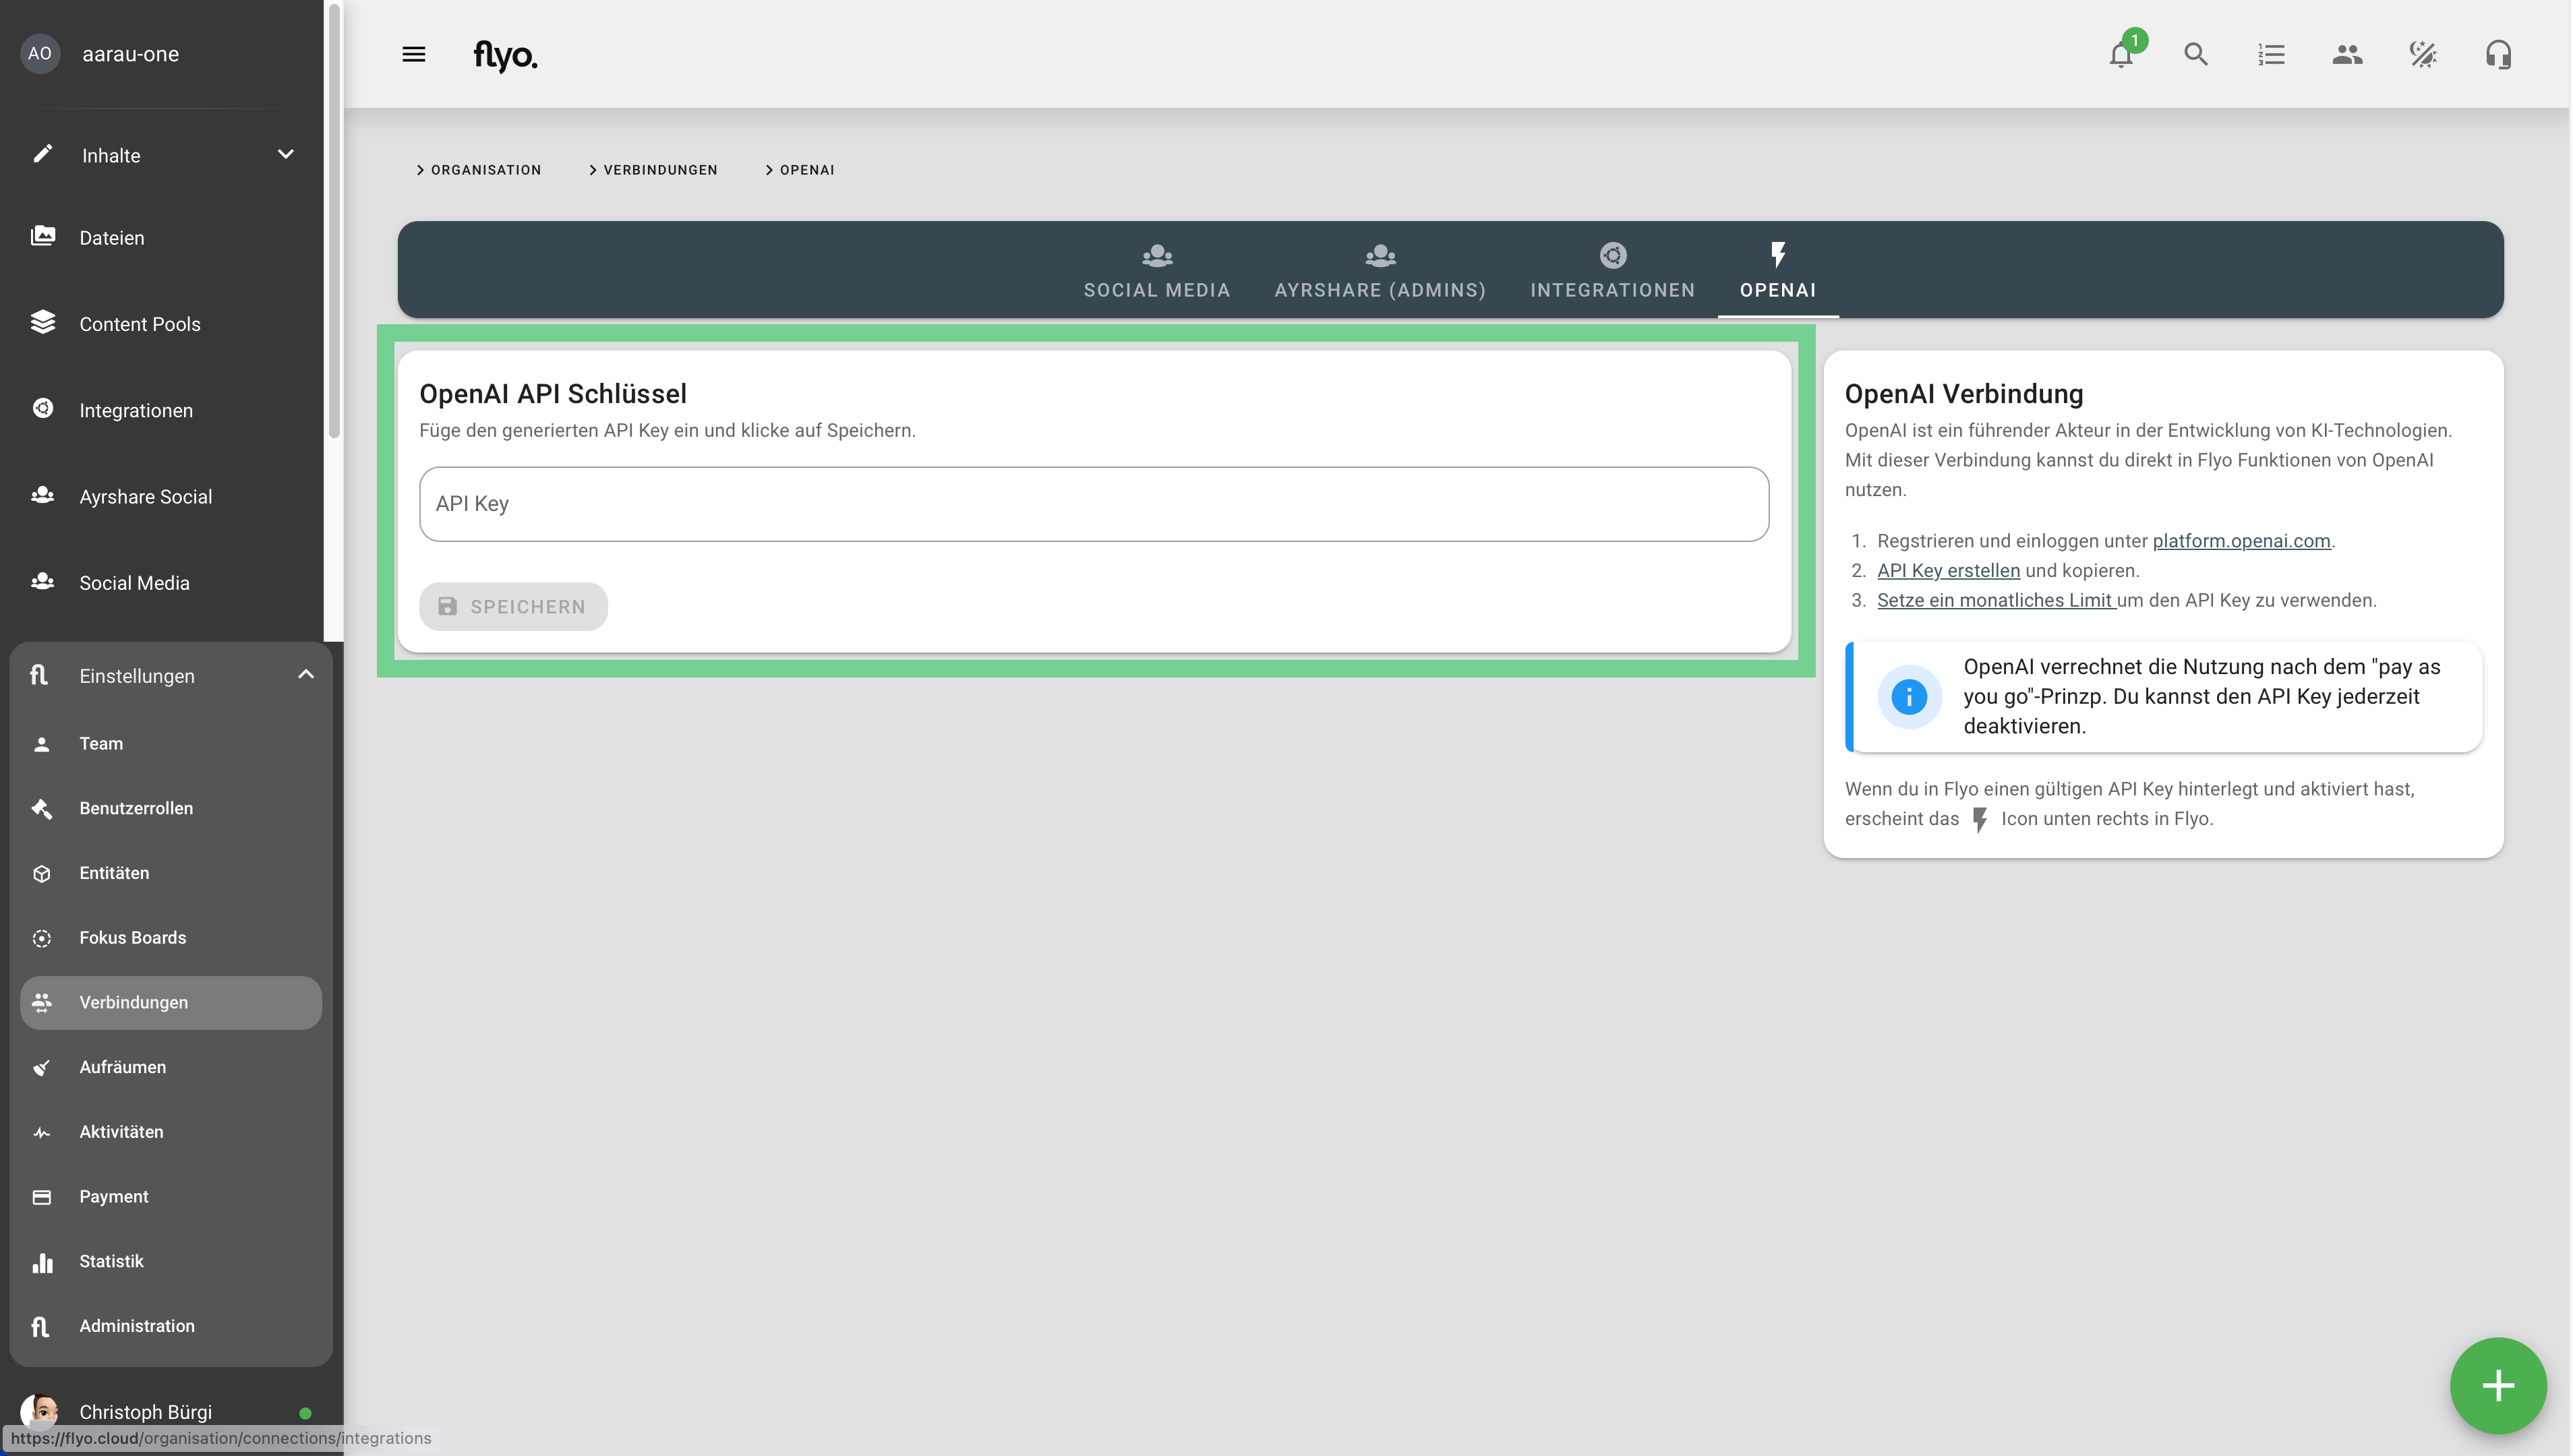Click the search magnifier icon
Viewport: 2573px width, 1456px height.
tap(2196, 54)
